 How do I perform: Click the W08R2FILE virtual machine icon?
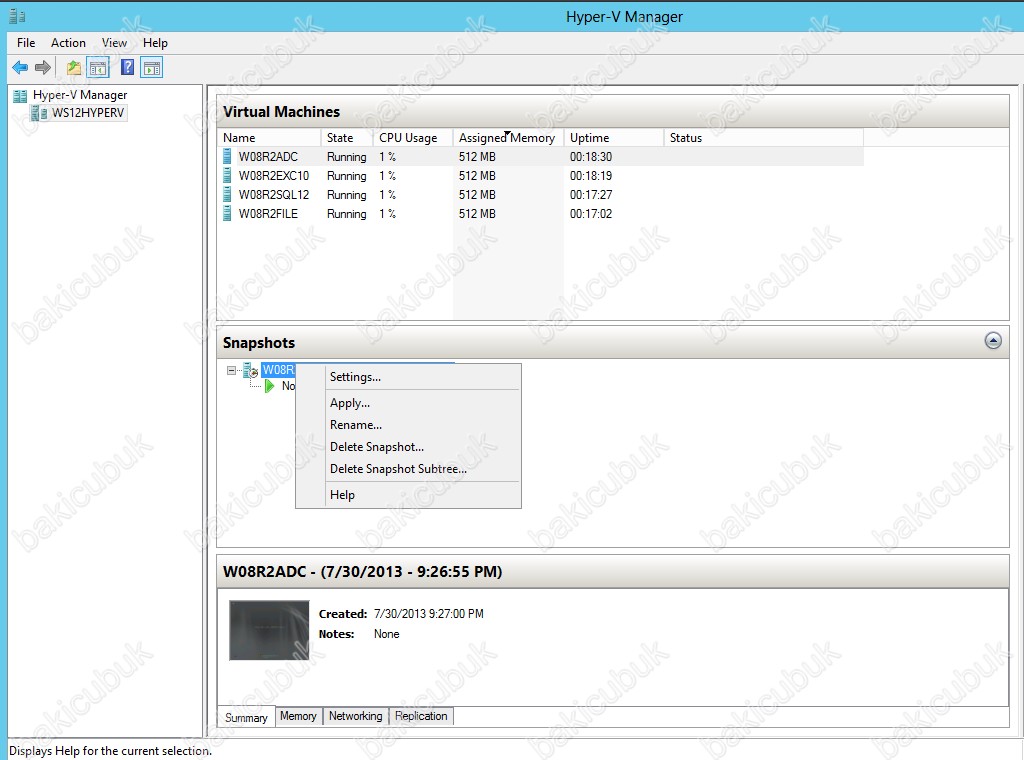(x=227, y=214)
